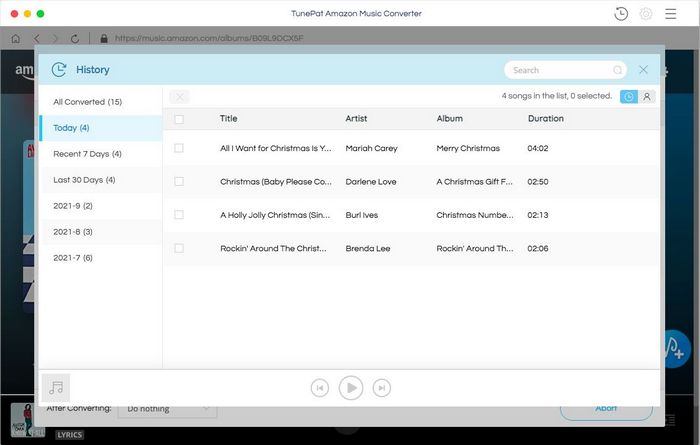This screenshot has height=445, width=700.
Task: Check the Darlene Love song checkbox
Action: [x=179, y=182]
